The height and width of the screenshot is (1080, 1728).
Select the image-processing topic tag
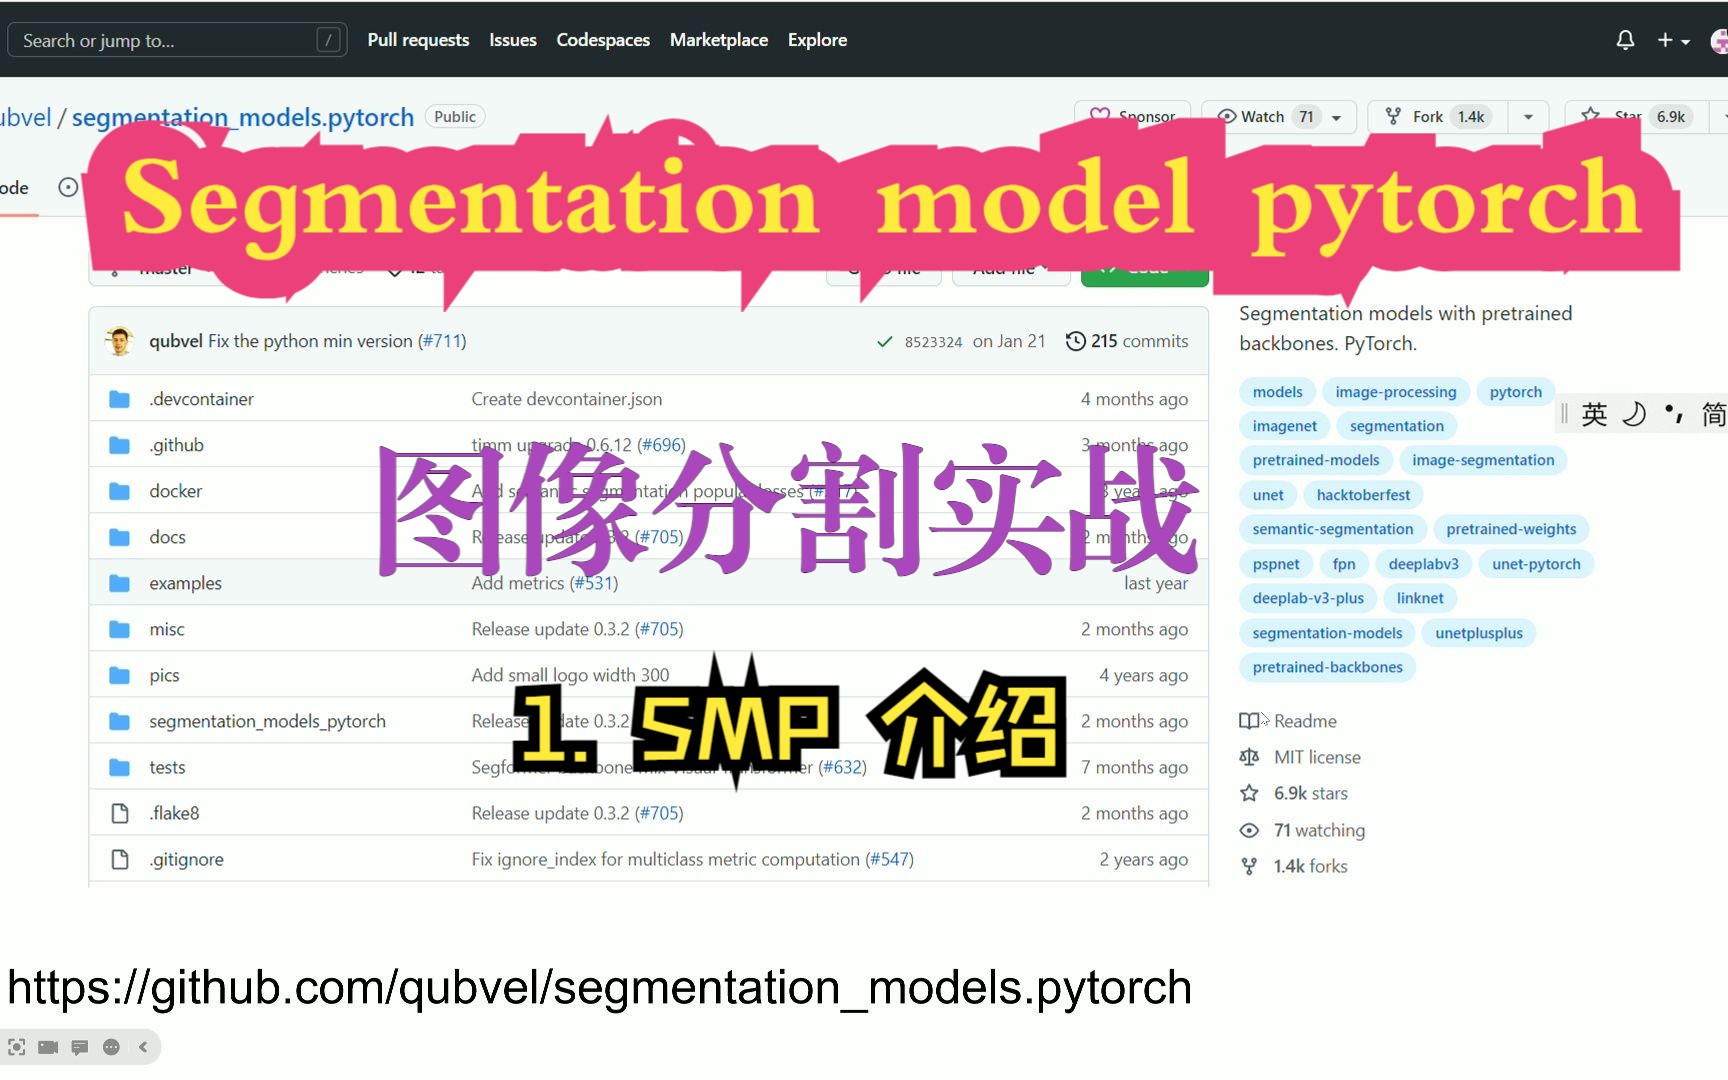[1396, 392]
